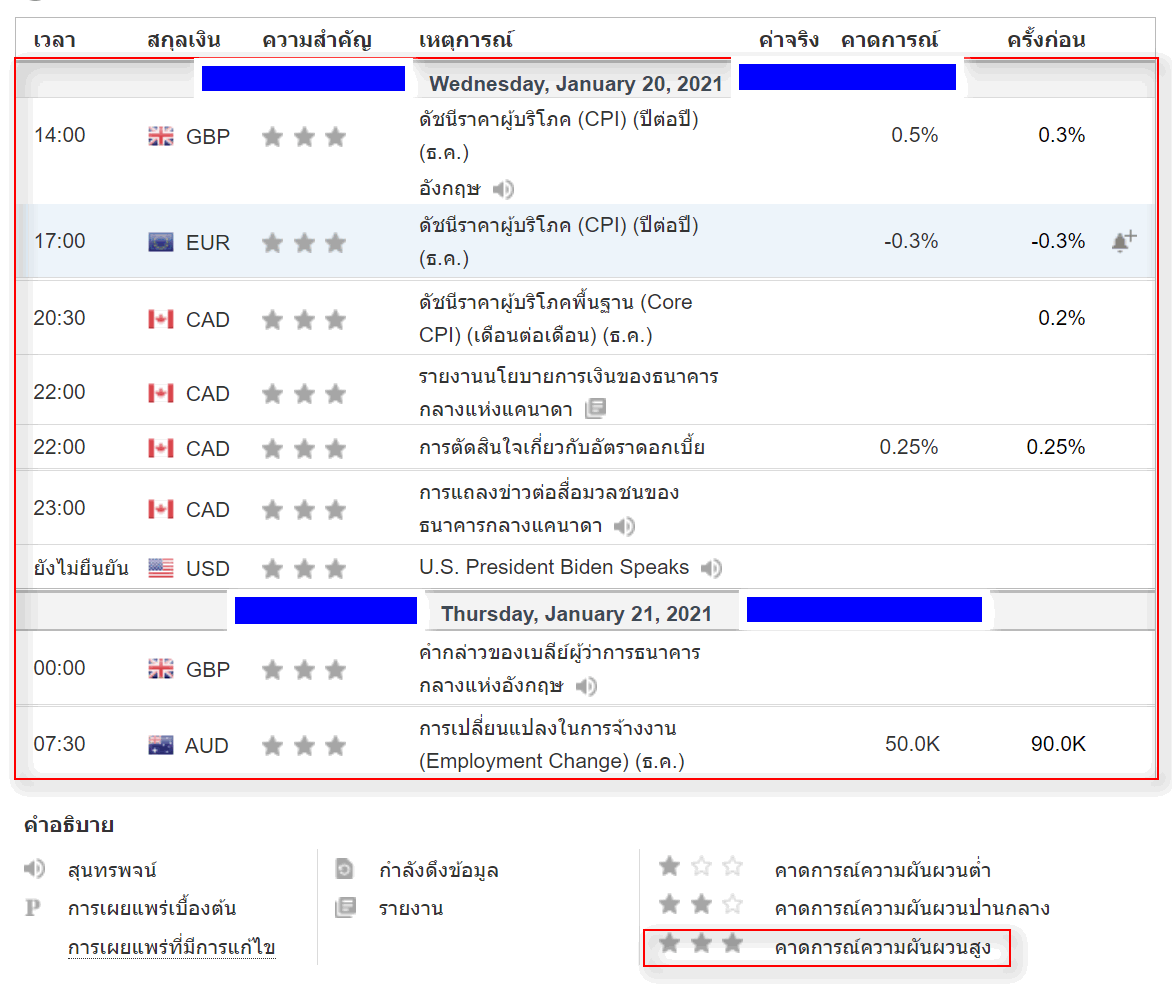Screen dimensions: 1172x990
Task: Click the speaker icon beside อังกฤษ
Action: point(504,189)
